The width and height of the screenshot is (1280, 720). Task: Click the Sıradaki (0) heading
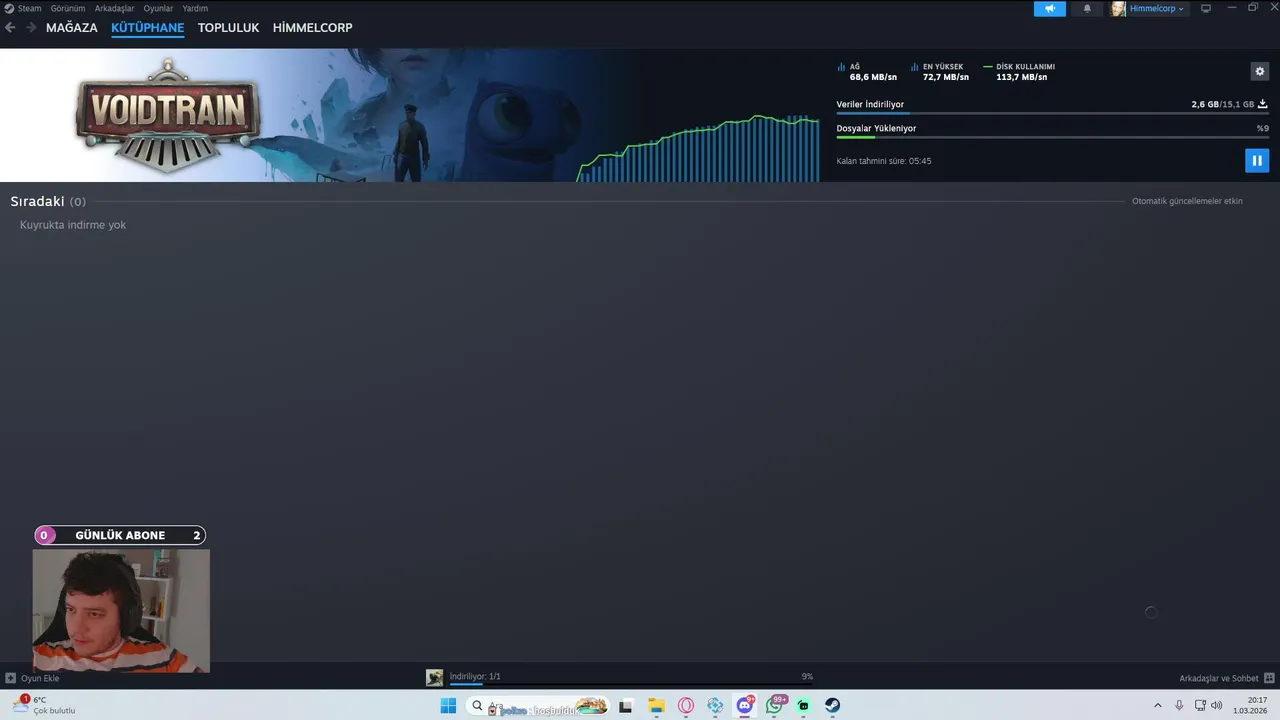(48, 201)
